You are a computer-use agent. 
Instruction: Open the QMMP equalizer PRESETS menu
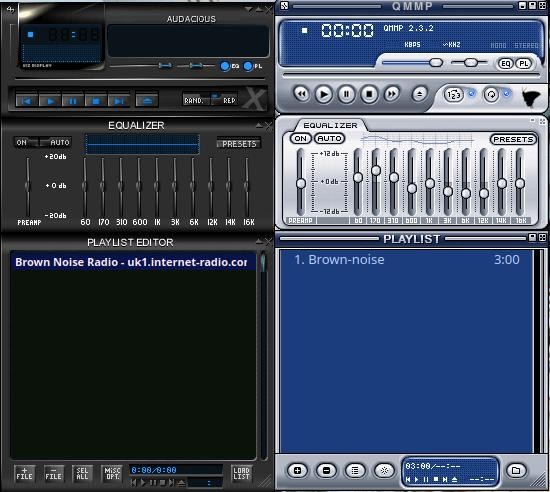pos(513,140)
